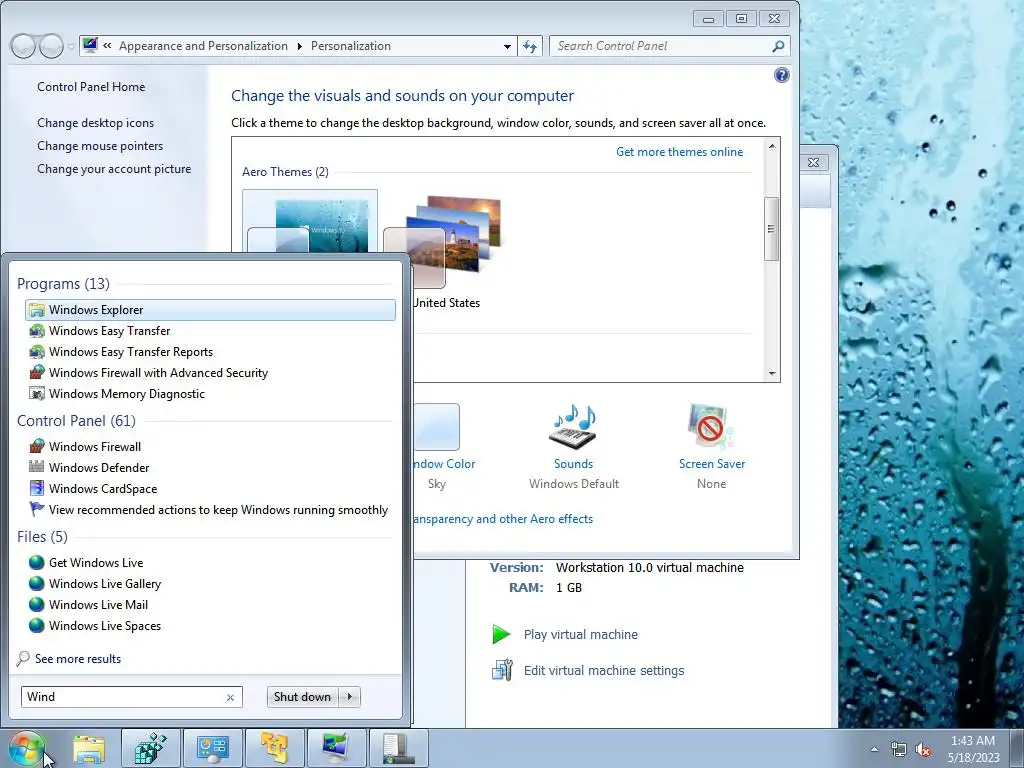Screen dimensions: 1024x768
Task: Click the Control Panel (61) header
Action: (x=76, y=421)
